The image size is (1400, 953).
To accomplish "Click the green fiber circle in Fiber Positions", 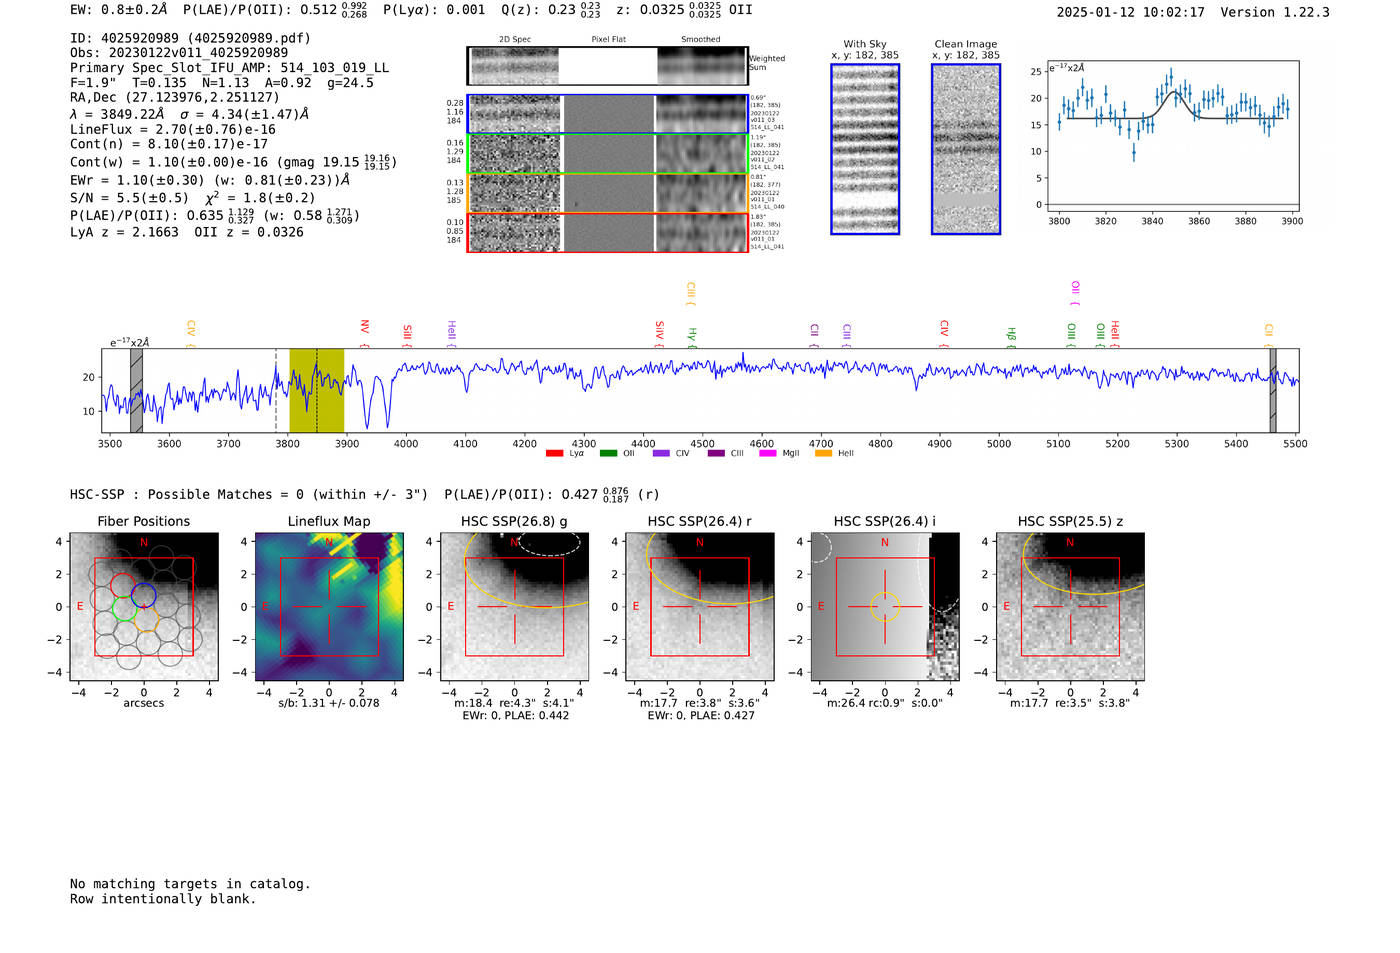I will (x=125, y=608).
